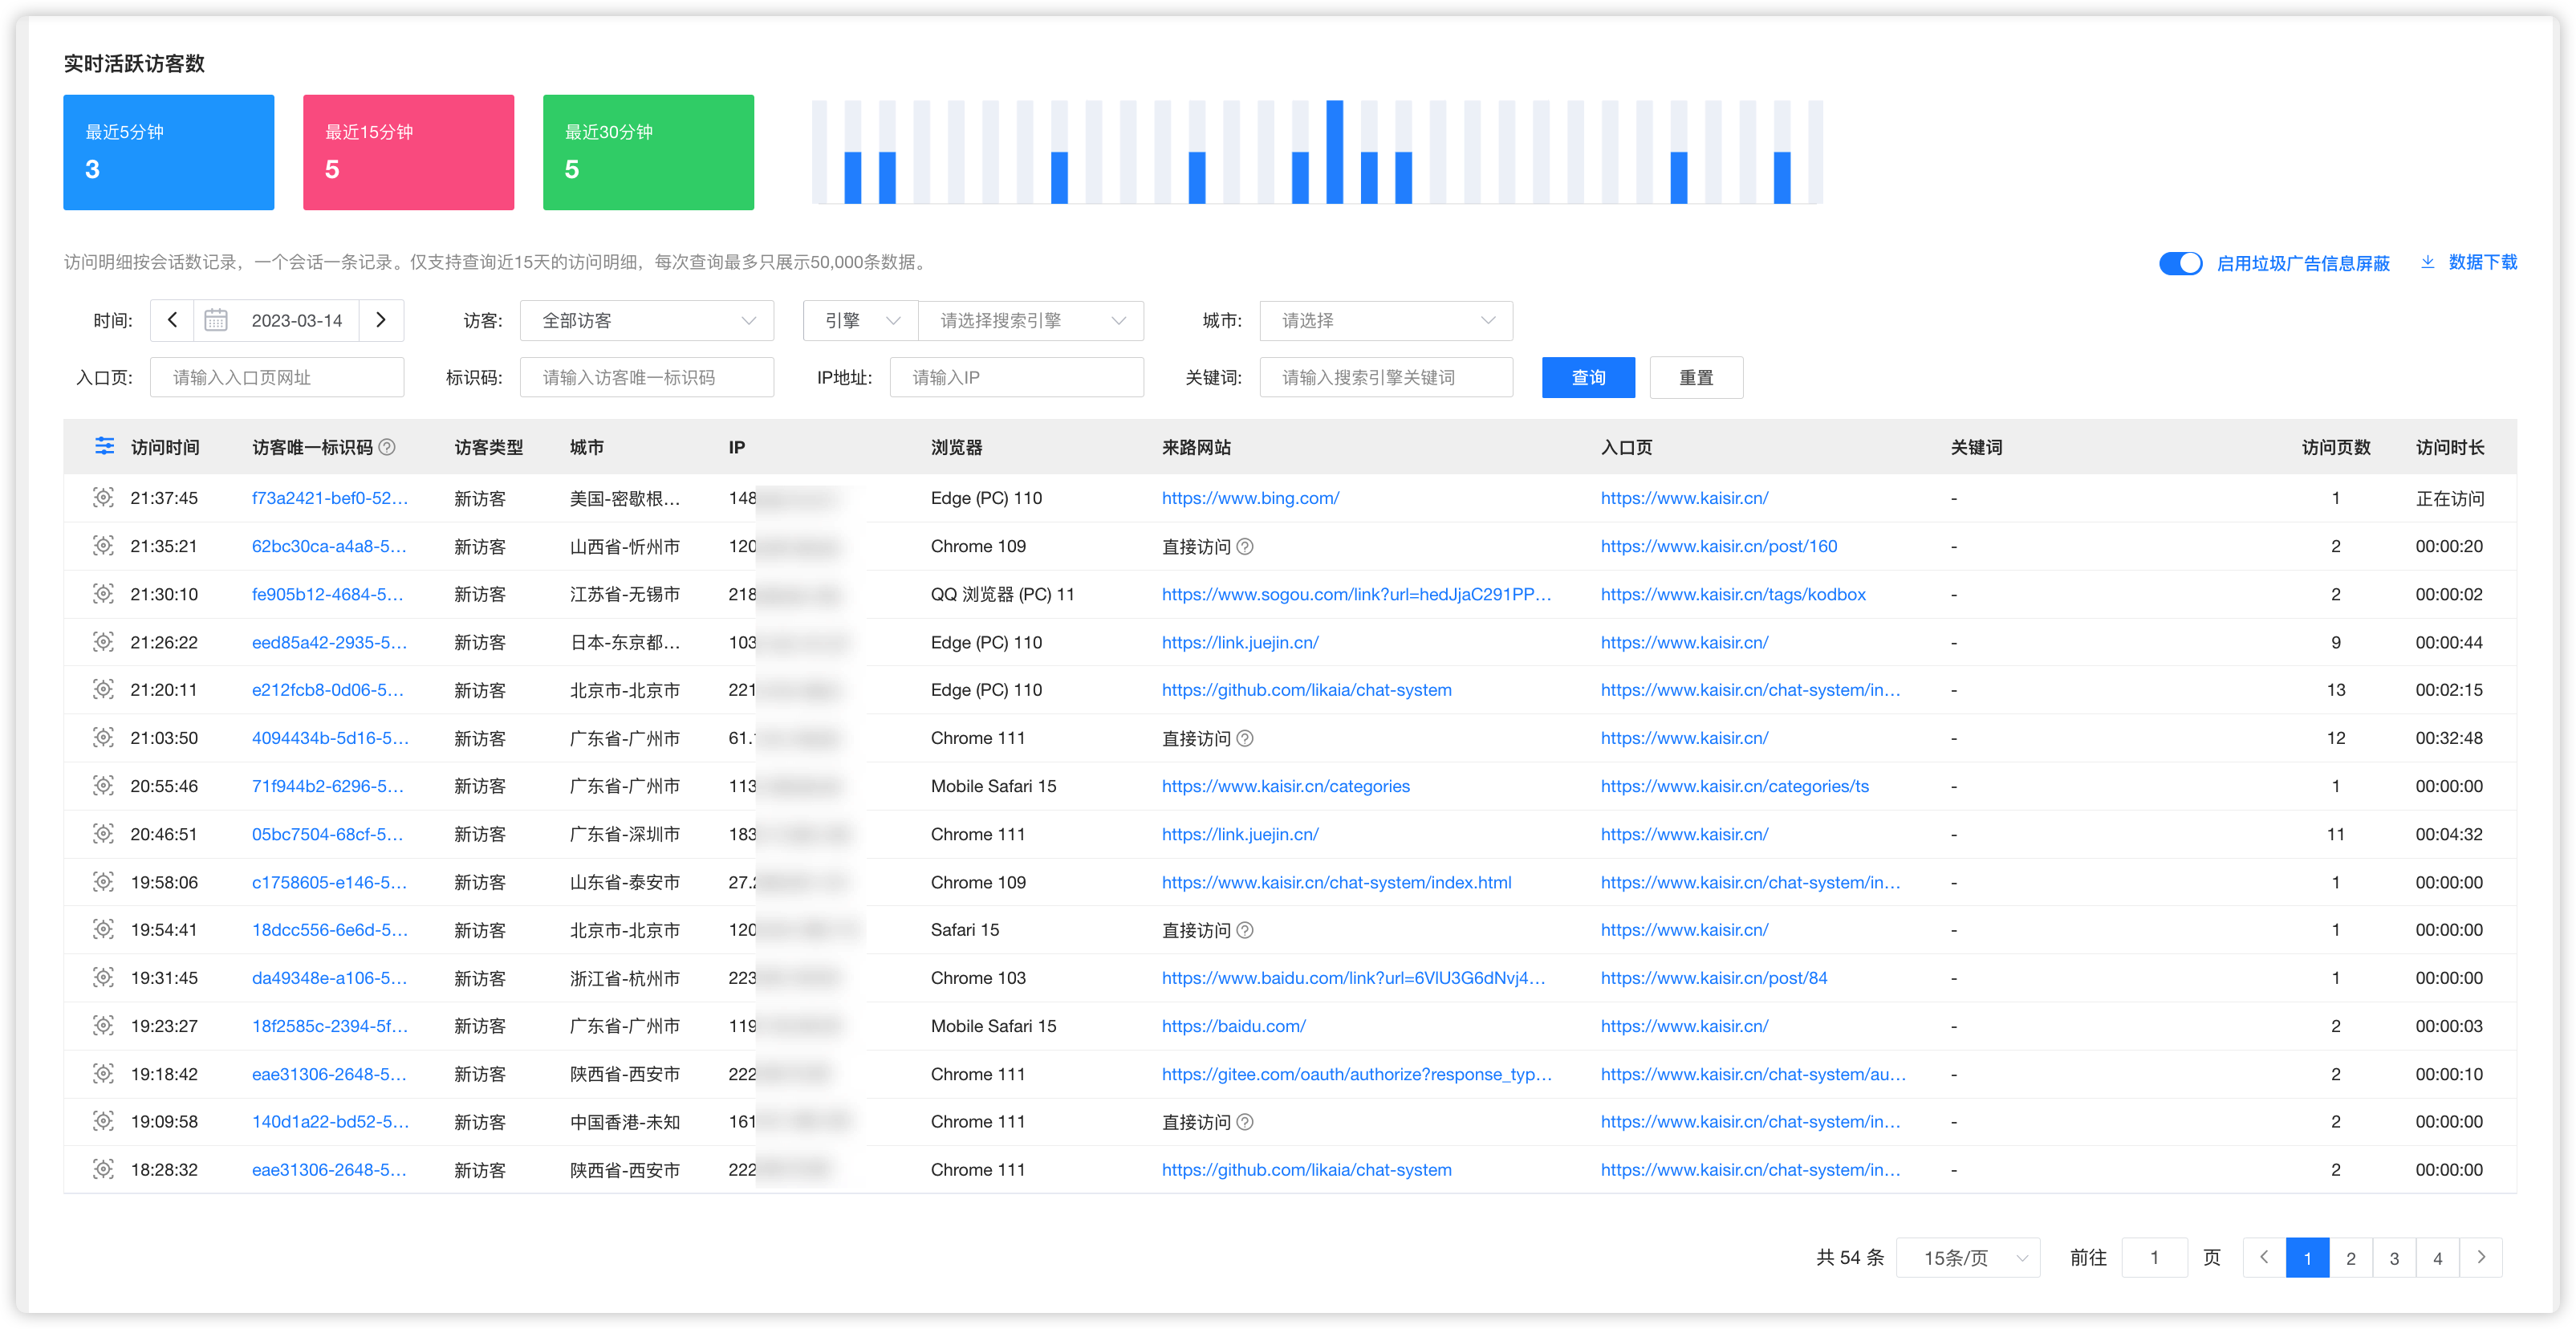The height and width of the screenshot is (1329, 2576).
Task: Click the next page arrow in pagination
Action: (2481, 1258)
